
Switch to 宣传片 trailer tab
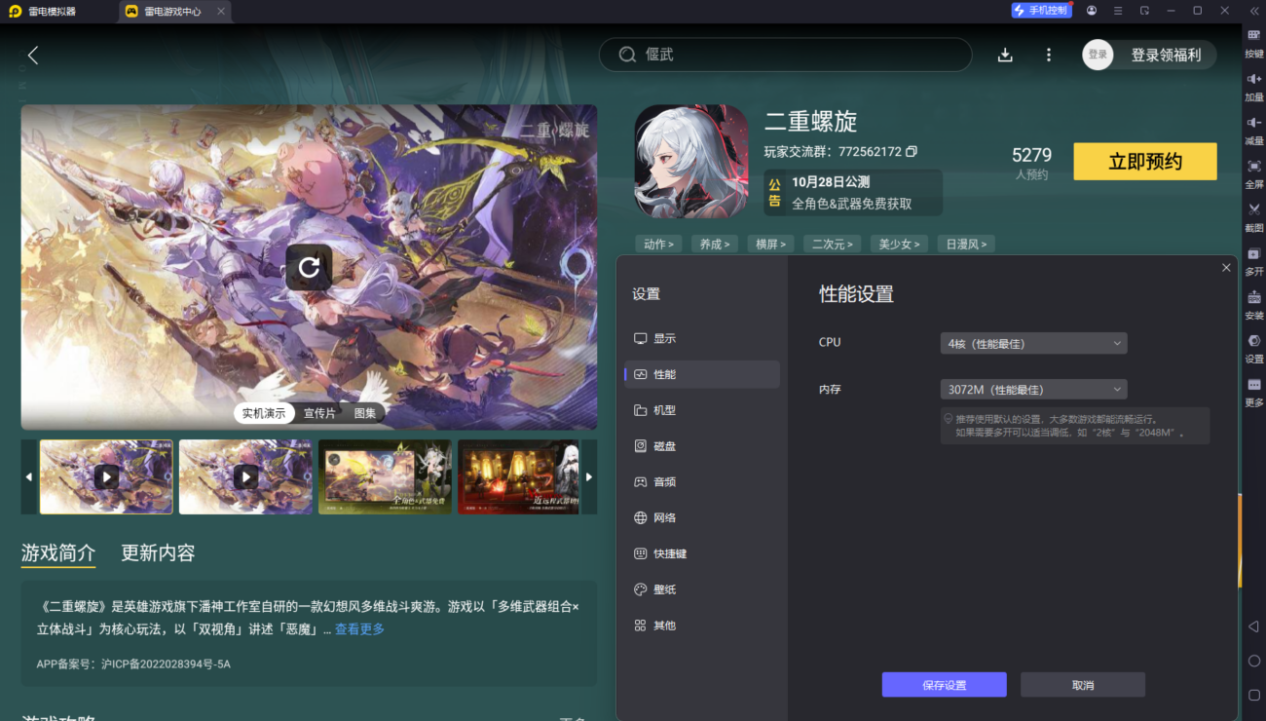[320, 413]
